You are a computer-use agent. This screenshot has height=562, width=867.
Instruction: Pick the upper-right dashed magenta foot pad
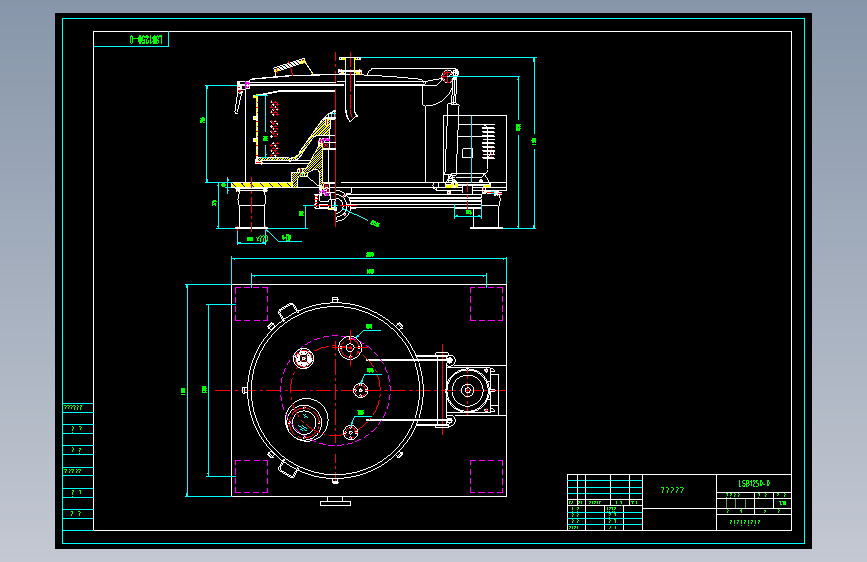pos(487,304)
